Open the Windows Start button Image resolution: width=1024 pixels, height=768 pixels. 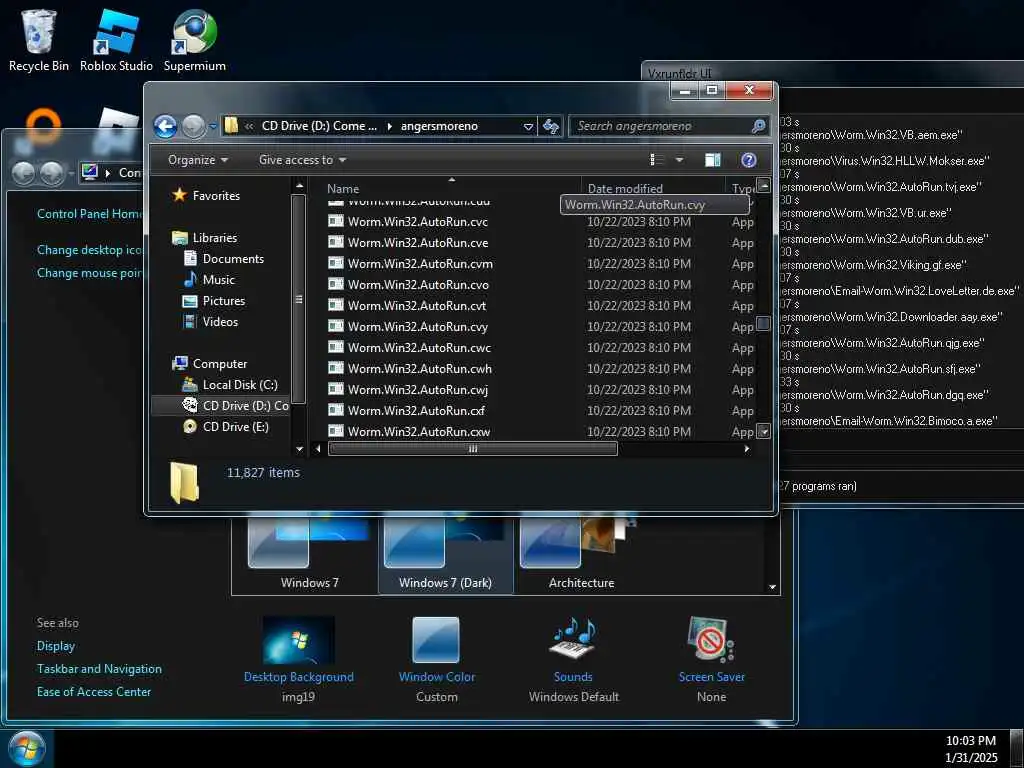[26, 749]
